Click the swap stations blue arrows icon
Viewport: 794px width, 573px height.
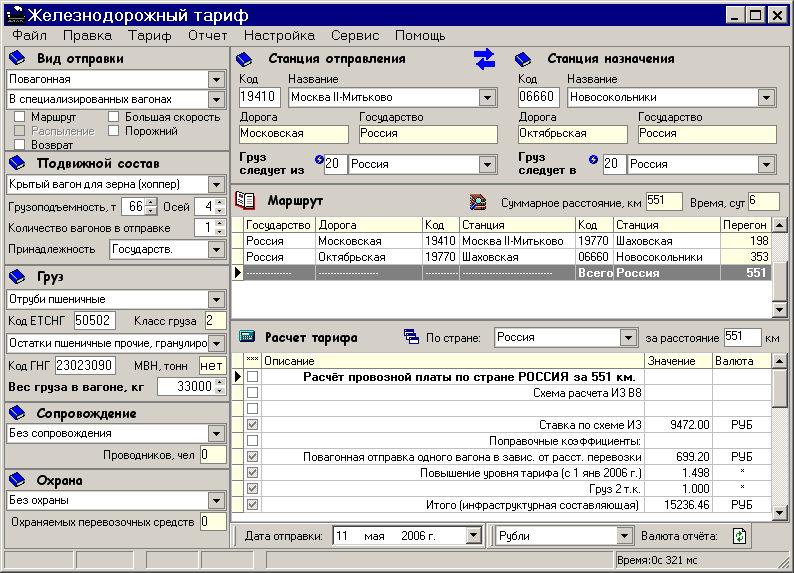click(485, 59)
